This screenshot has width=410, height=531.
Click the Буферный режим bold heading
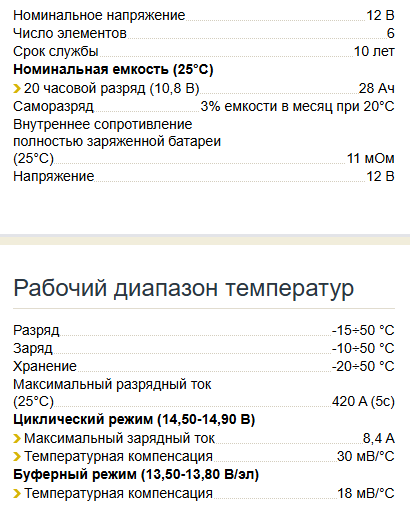point(136,474)
